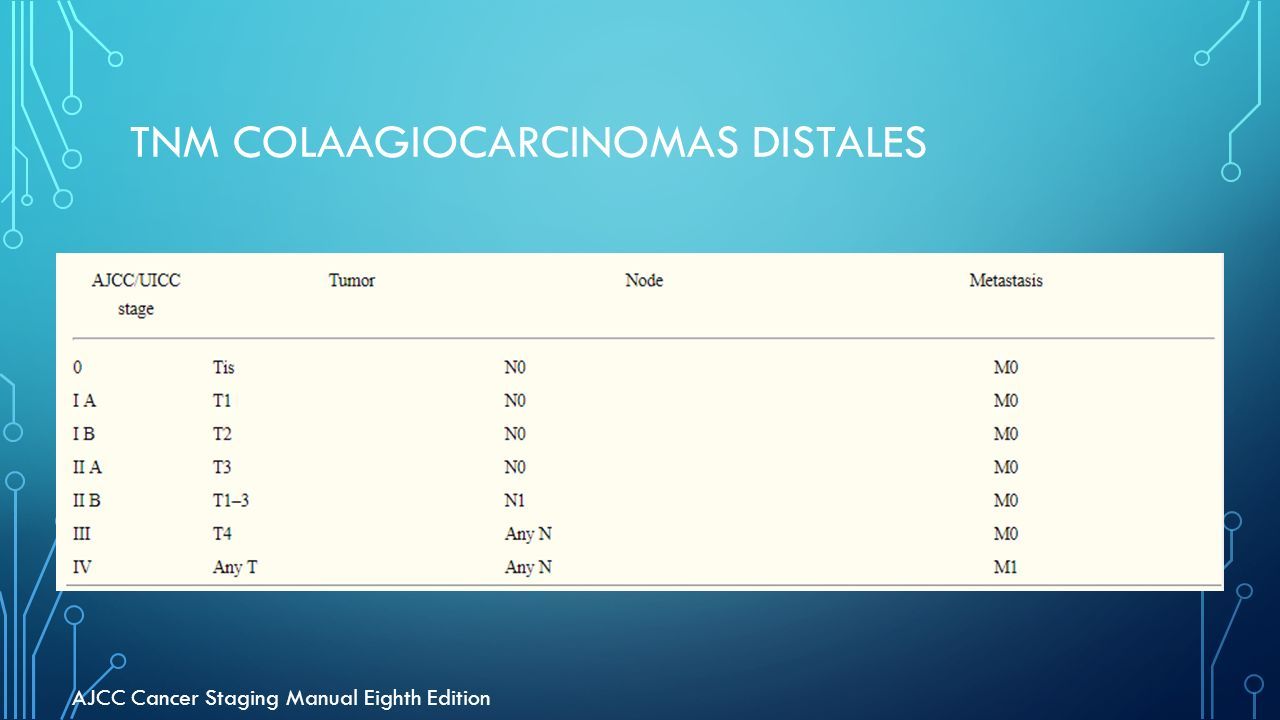Click the T1–3 tumor cell
1280x720 pixels.
231,500
